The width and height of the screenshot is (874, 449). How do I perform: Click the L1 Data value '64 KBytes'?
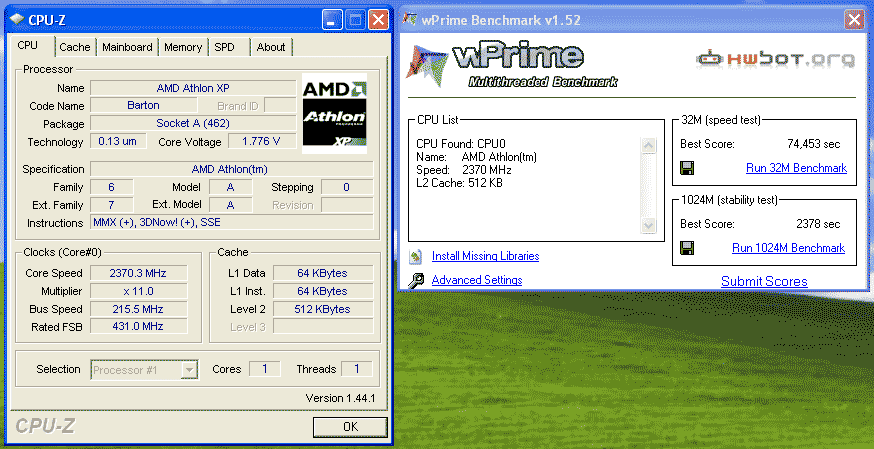coord(323,273)
